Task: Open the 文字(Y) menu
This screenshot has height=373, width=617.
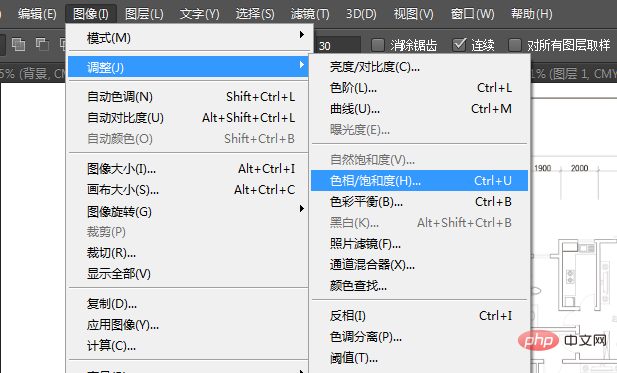Action: [200, 14]
